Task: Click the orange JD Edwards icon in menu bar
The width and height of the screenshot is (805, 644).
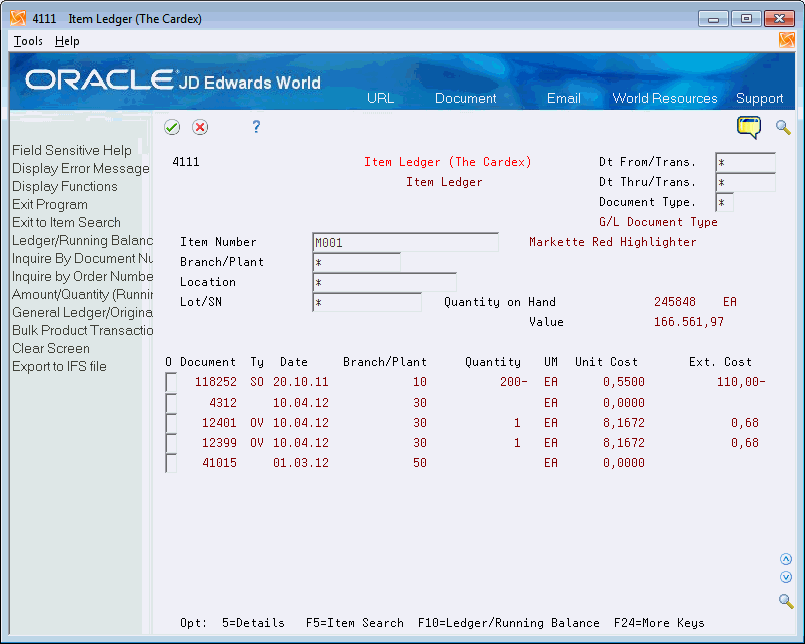Action: tap(786, 40)
